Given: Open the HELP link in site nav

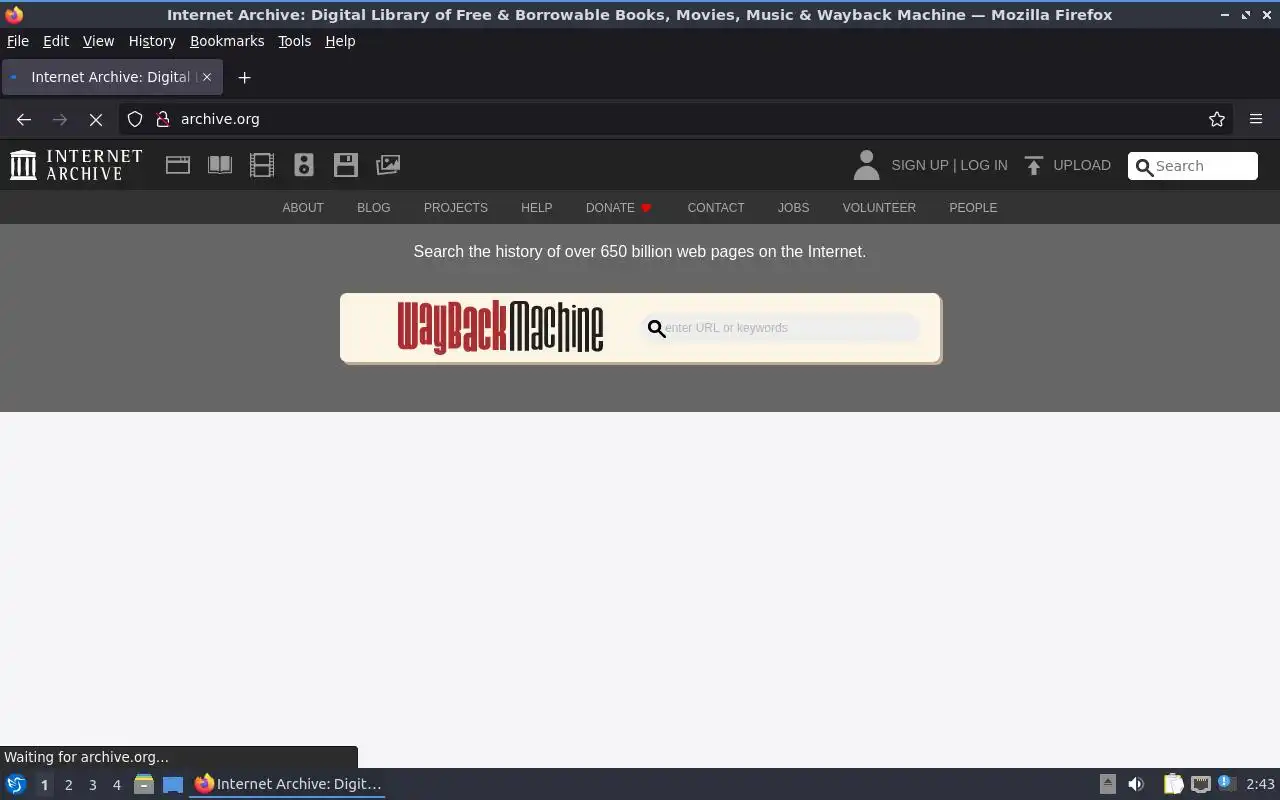Looking at the screenshot, I should [x=537, y=208].
